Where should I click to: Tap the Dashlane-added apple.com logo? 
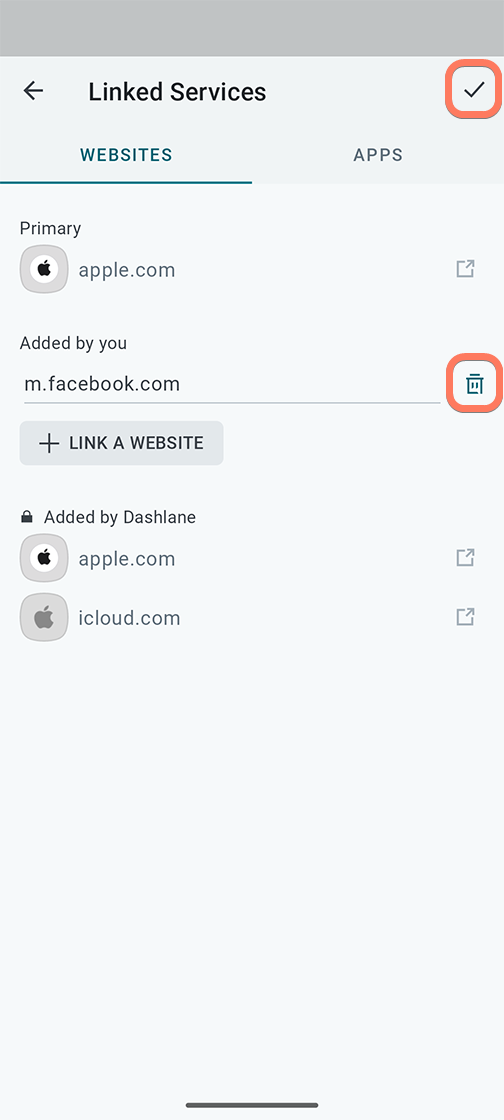point(44,558)
